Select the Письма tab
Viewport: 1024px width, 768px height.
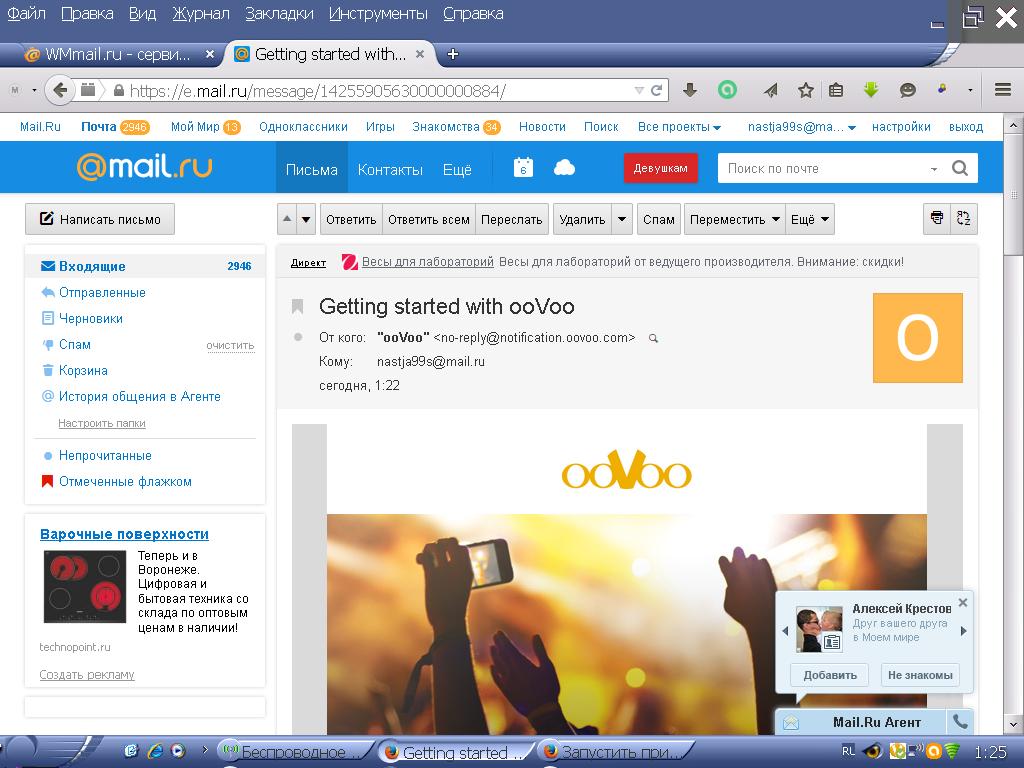point(312,168)
